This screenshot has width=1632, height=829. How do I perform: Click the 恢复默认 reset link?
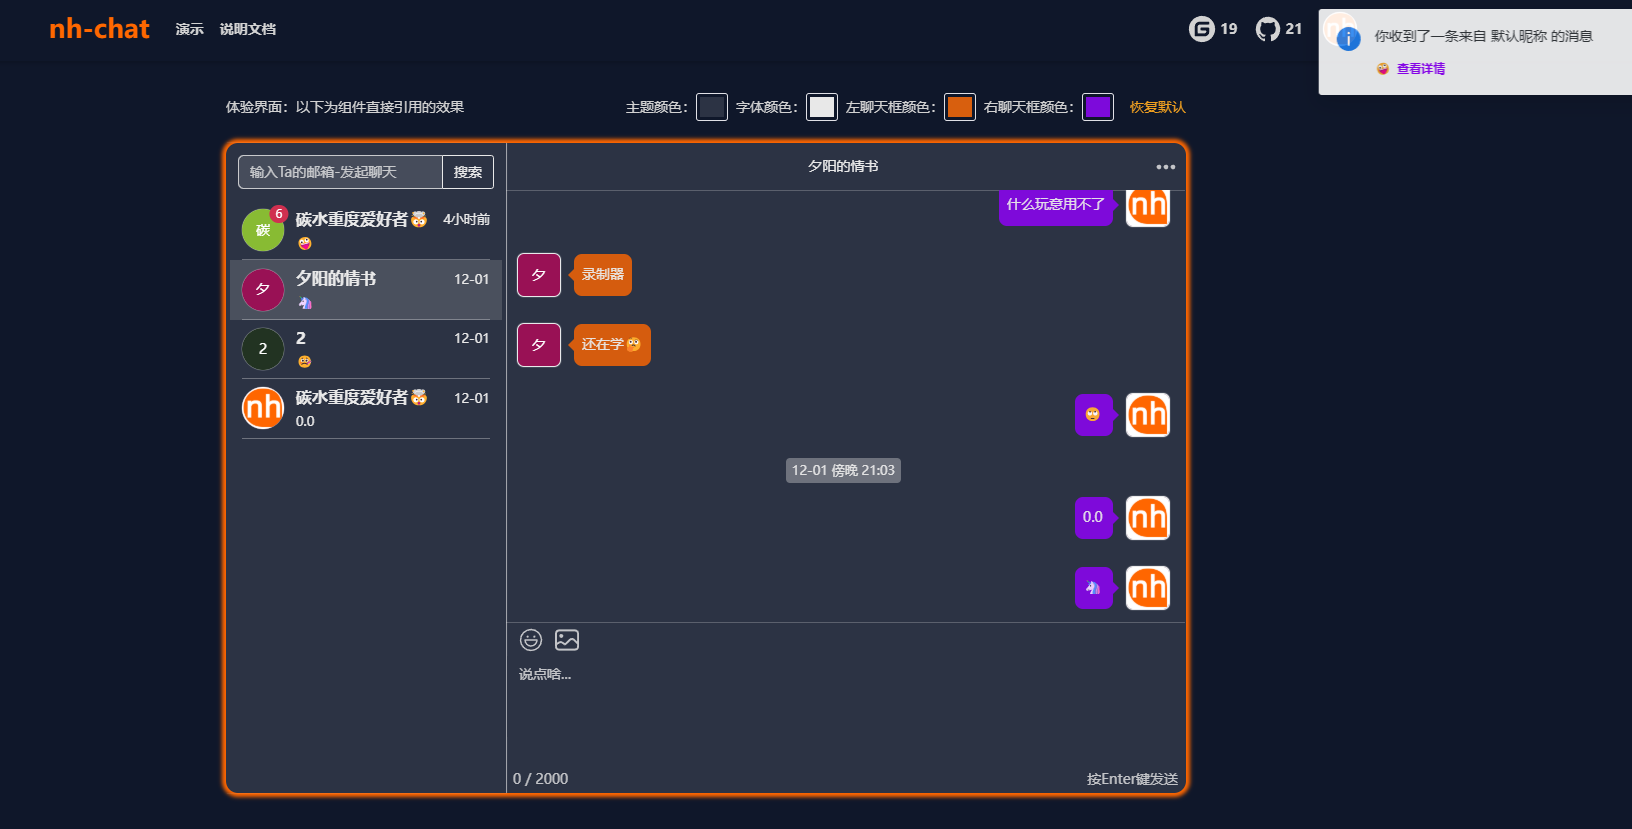click(1157, 107)
